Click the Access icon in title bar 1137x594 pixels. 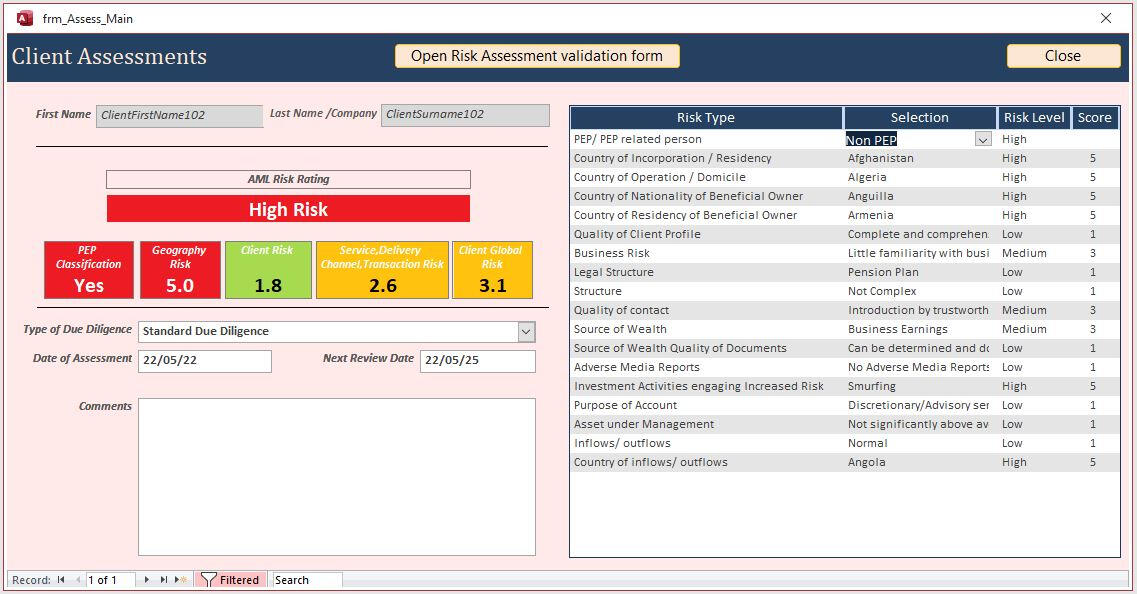[x=25, y=18]
